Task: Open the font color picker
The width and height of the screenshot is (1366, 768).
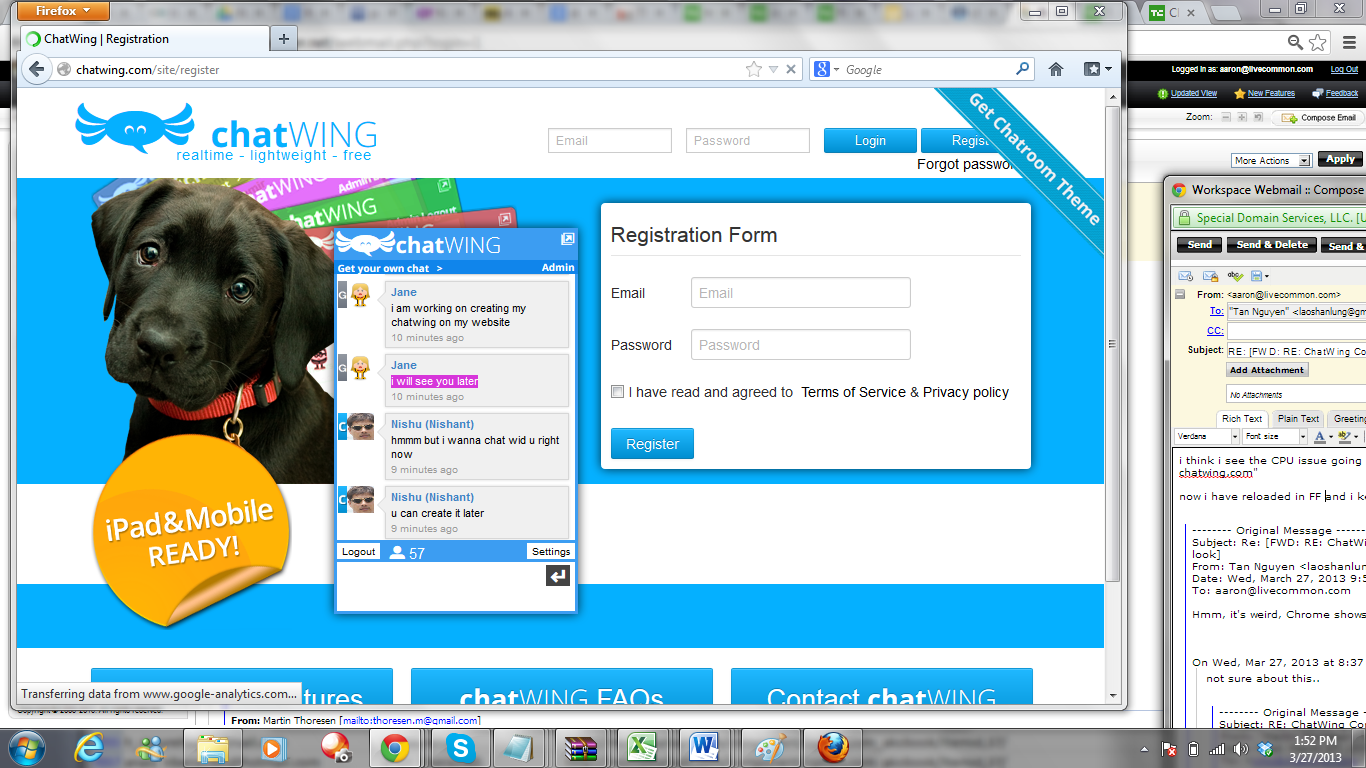Action: [x=1322, y=436]
